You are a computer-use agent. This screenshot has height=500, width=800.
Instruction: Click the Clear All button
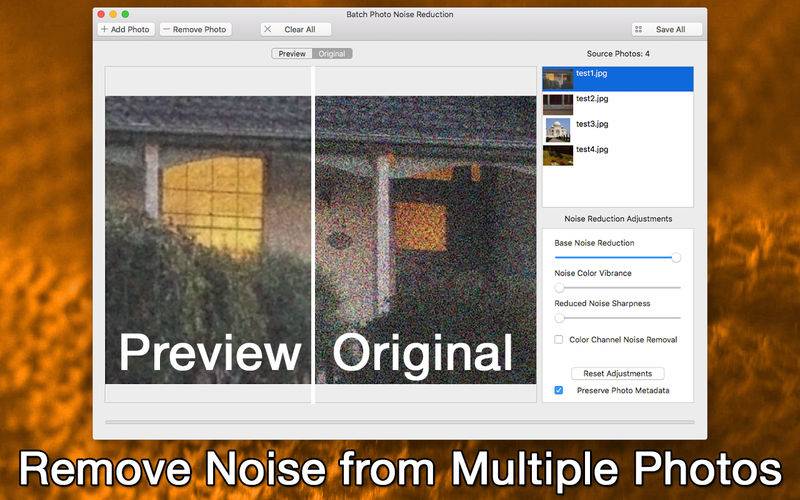[x=296, y=30]
